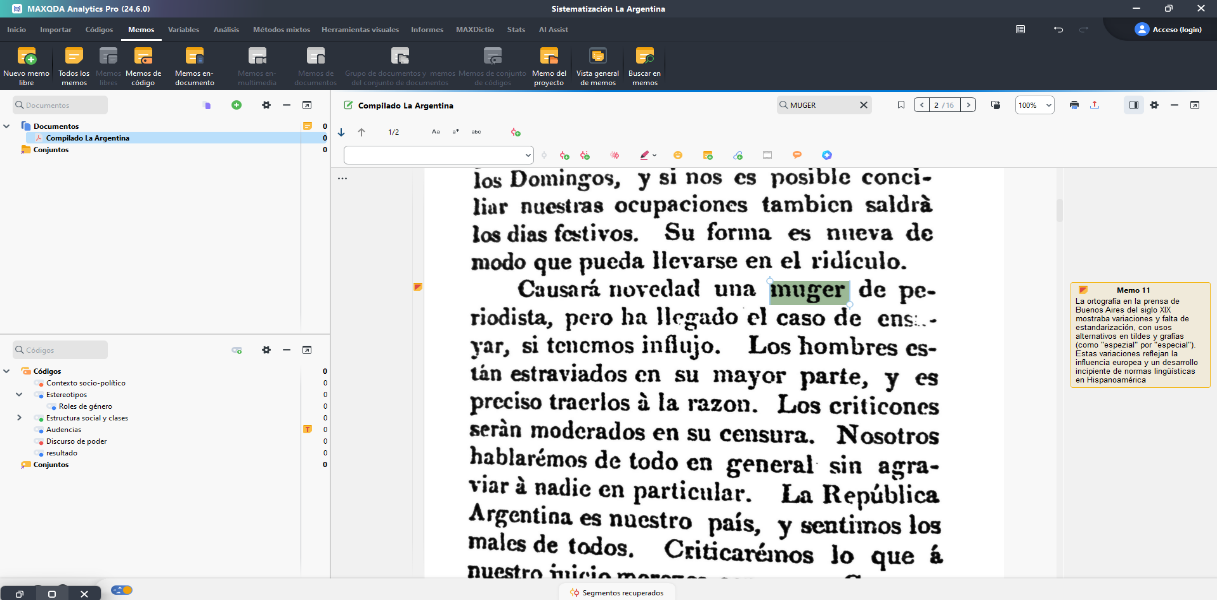Click the Documentos panel search field
The height and width of the screenshot is (600, 1217).
(60, 105)
